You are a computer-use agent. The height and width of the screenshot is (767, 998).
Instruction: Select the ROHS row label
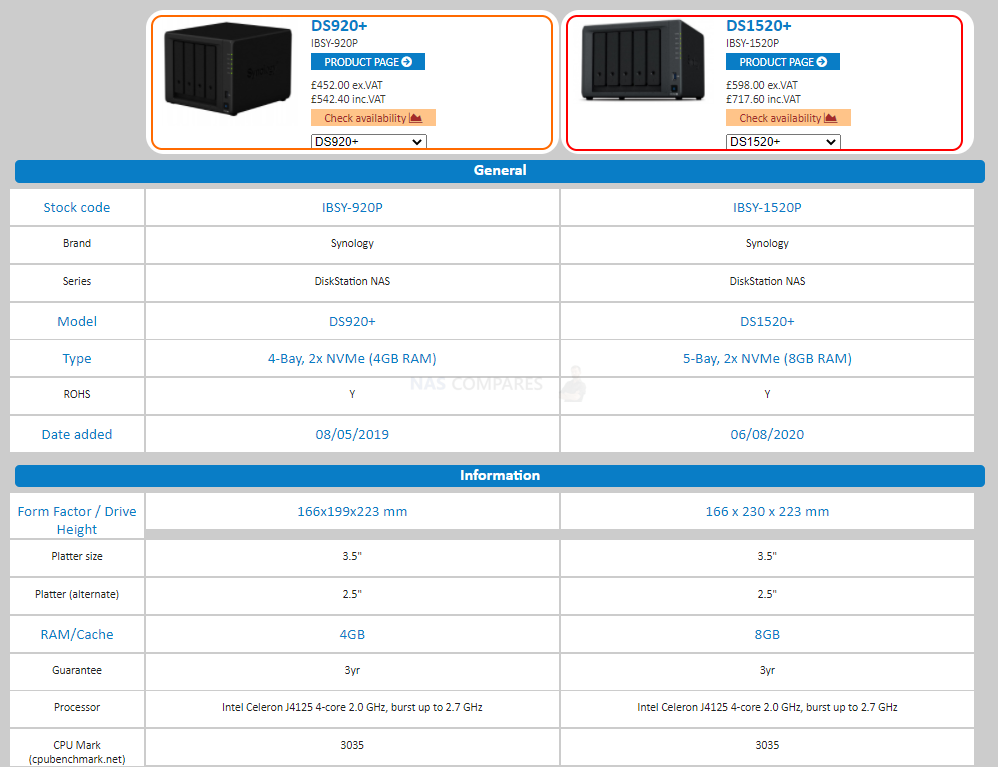coord(77,395)
